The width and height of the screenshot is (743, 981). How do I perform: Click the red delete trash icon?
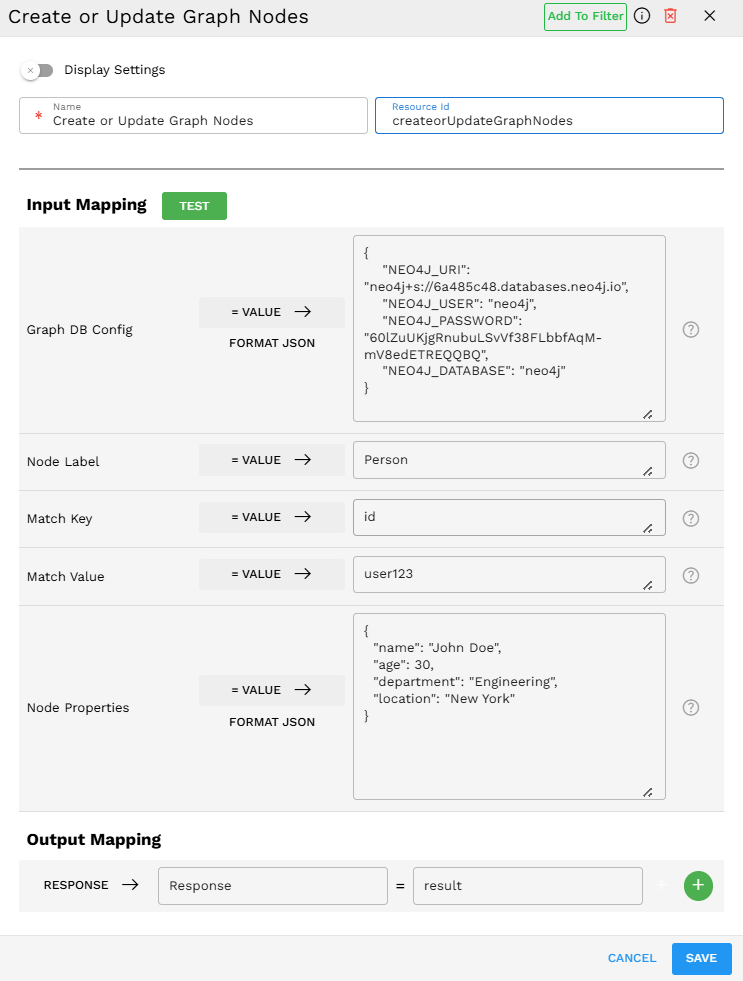click(x=671, y=16)
